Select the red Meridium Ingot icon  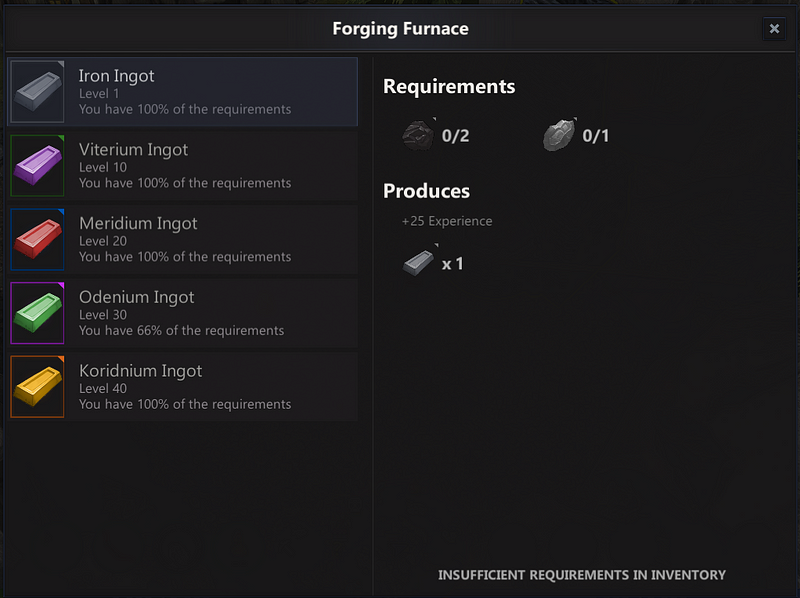pyautogui.click(x=37, y=239)
